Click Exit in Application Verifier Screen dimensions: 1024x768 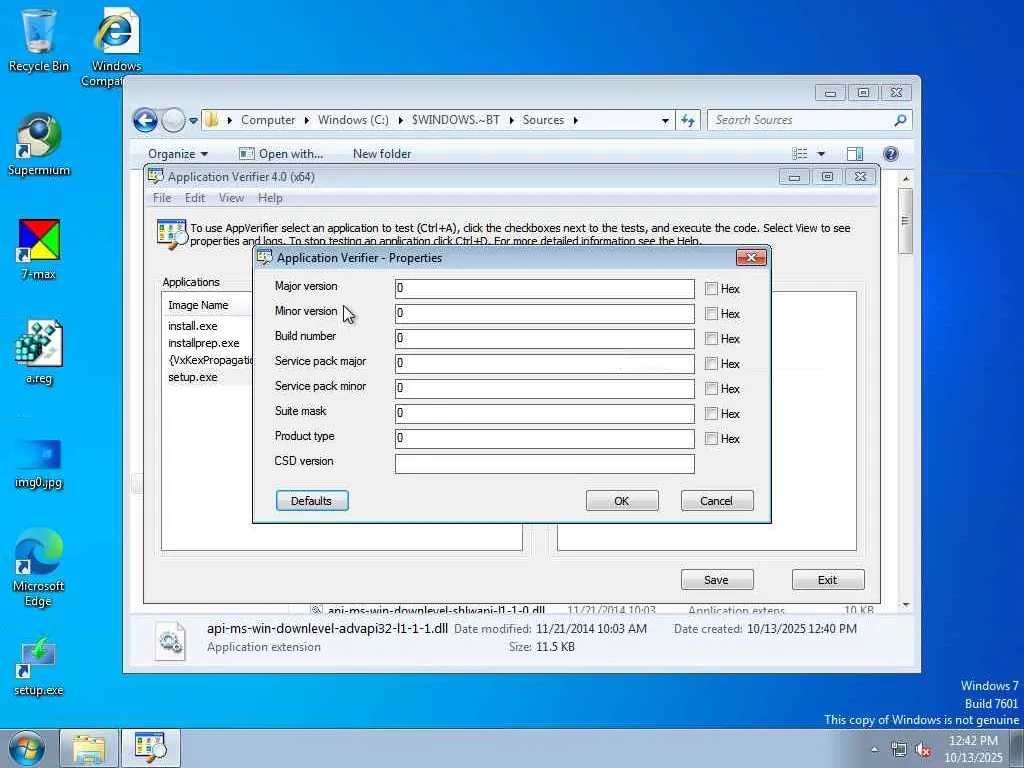pyautogui.click(x=827, y=580)
